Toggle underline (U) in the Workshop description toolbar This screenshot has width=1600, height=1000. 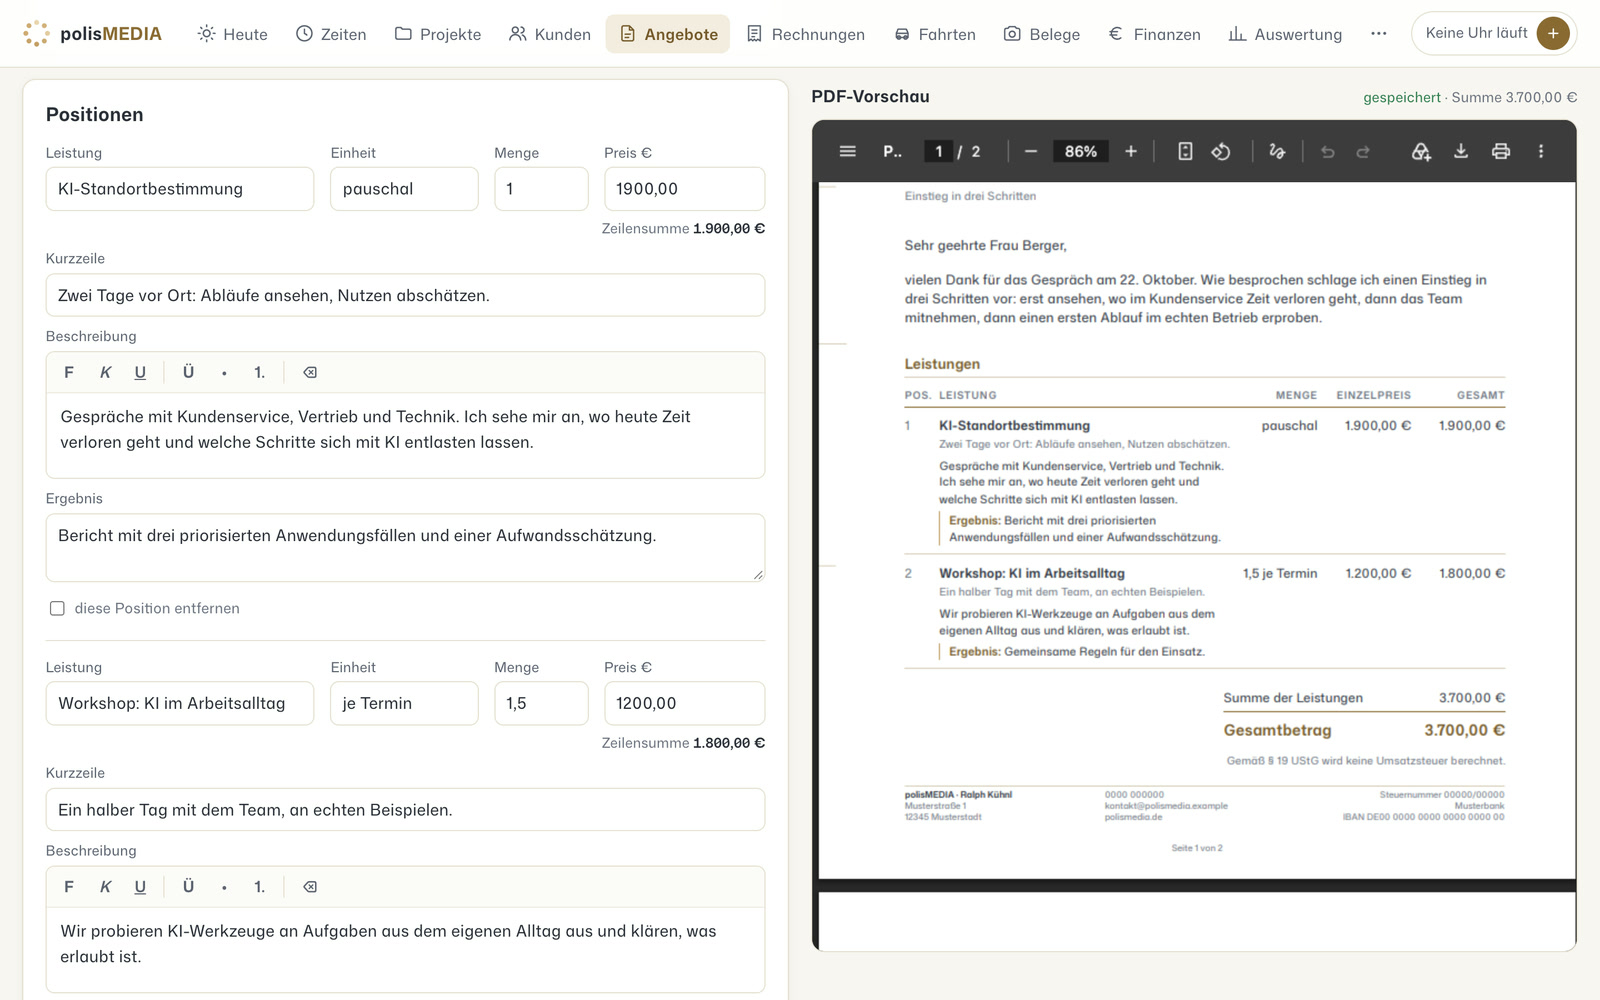click(140, 887)
